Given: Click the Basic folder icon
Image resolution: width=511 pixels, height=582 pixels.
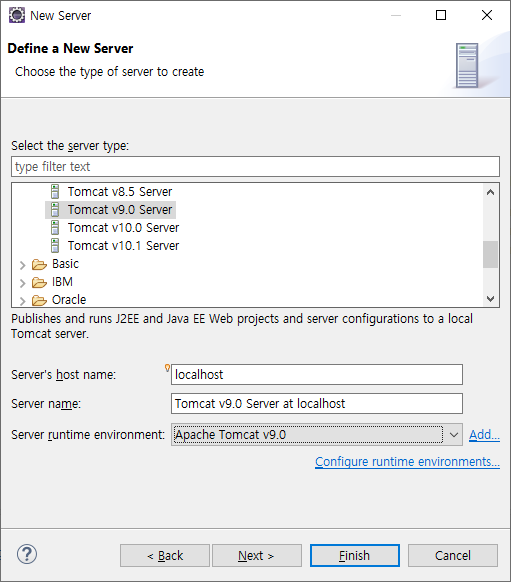Looking at the screenshot, I should pyautogui.click(x=39, y=264).
